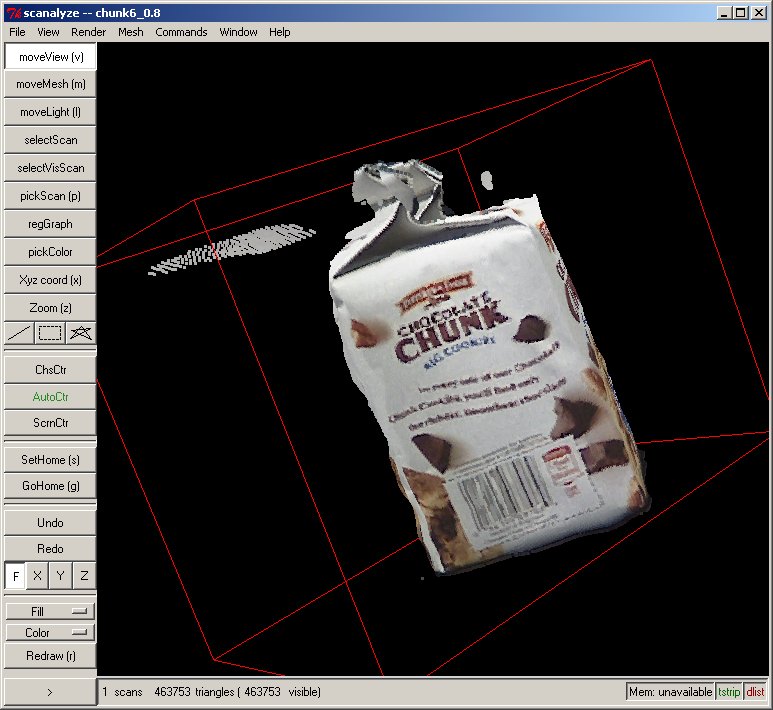Select the line selection tool icon

coord(19,333)
